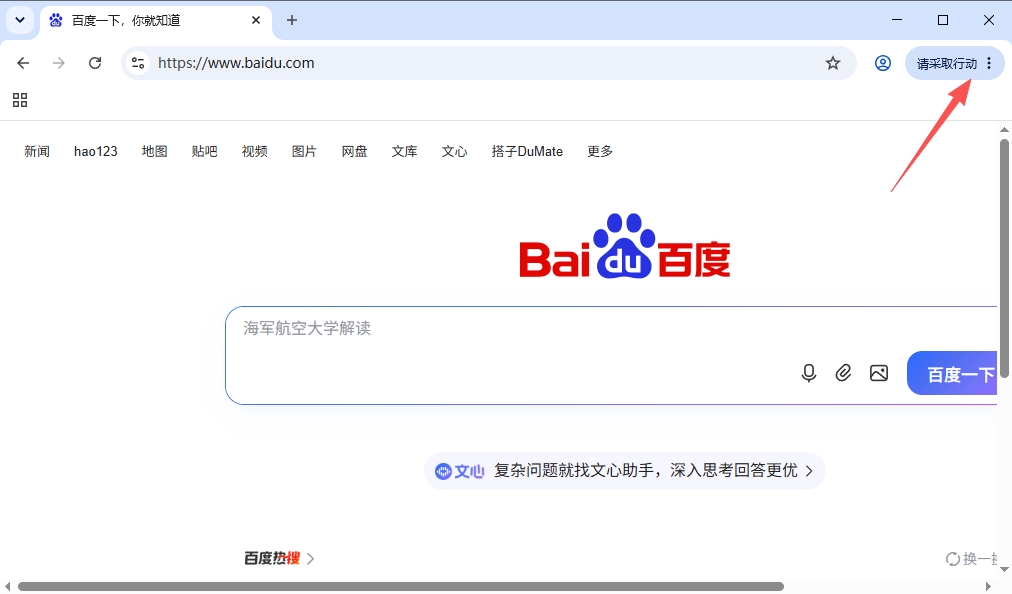
Task: Click the voice search microphone icon
Action: [x=809, y=373]
